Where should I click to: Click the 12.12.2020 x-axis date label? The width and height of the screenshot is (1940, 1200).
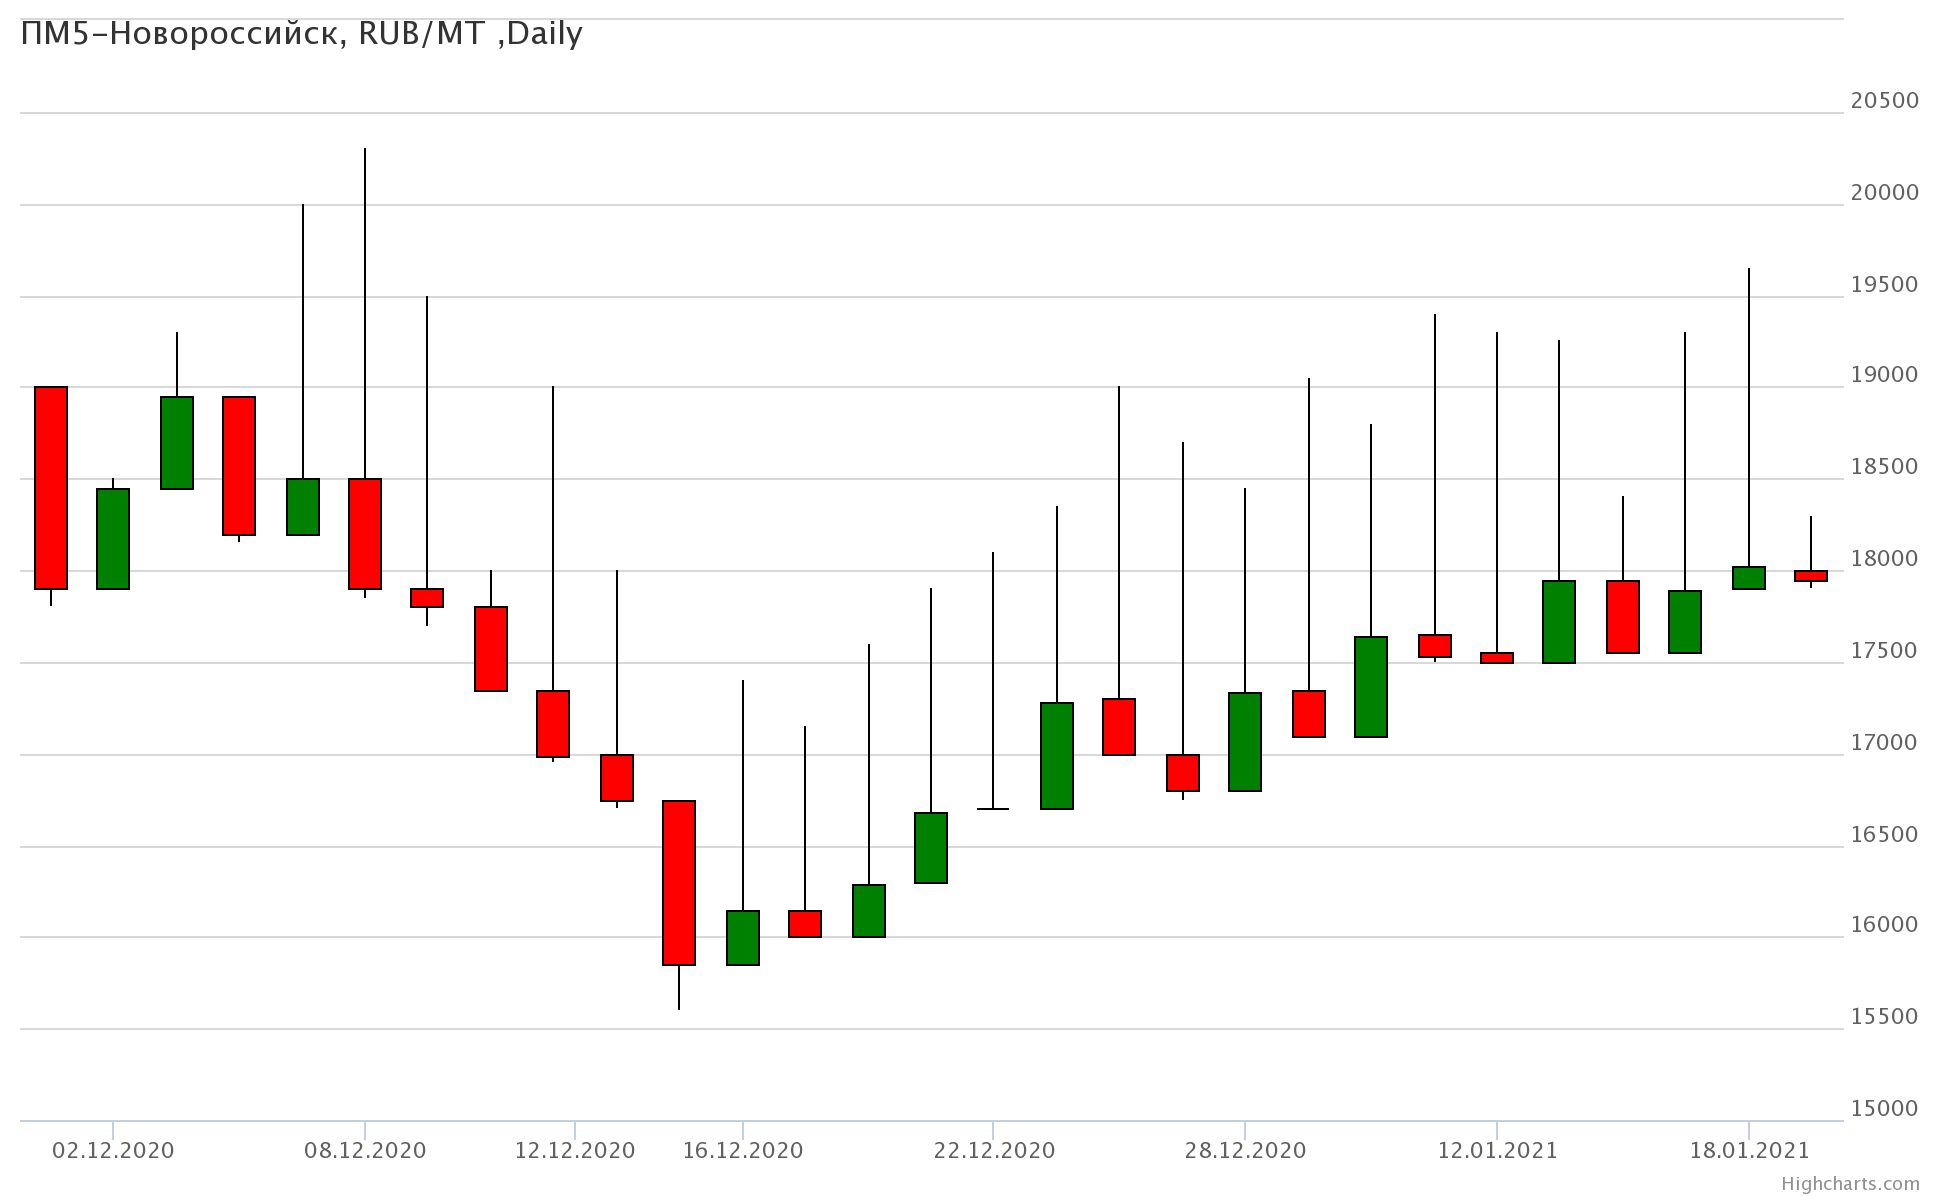coord(575,1151)
